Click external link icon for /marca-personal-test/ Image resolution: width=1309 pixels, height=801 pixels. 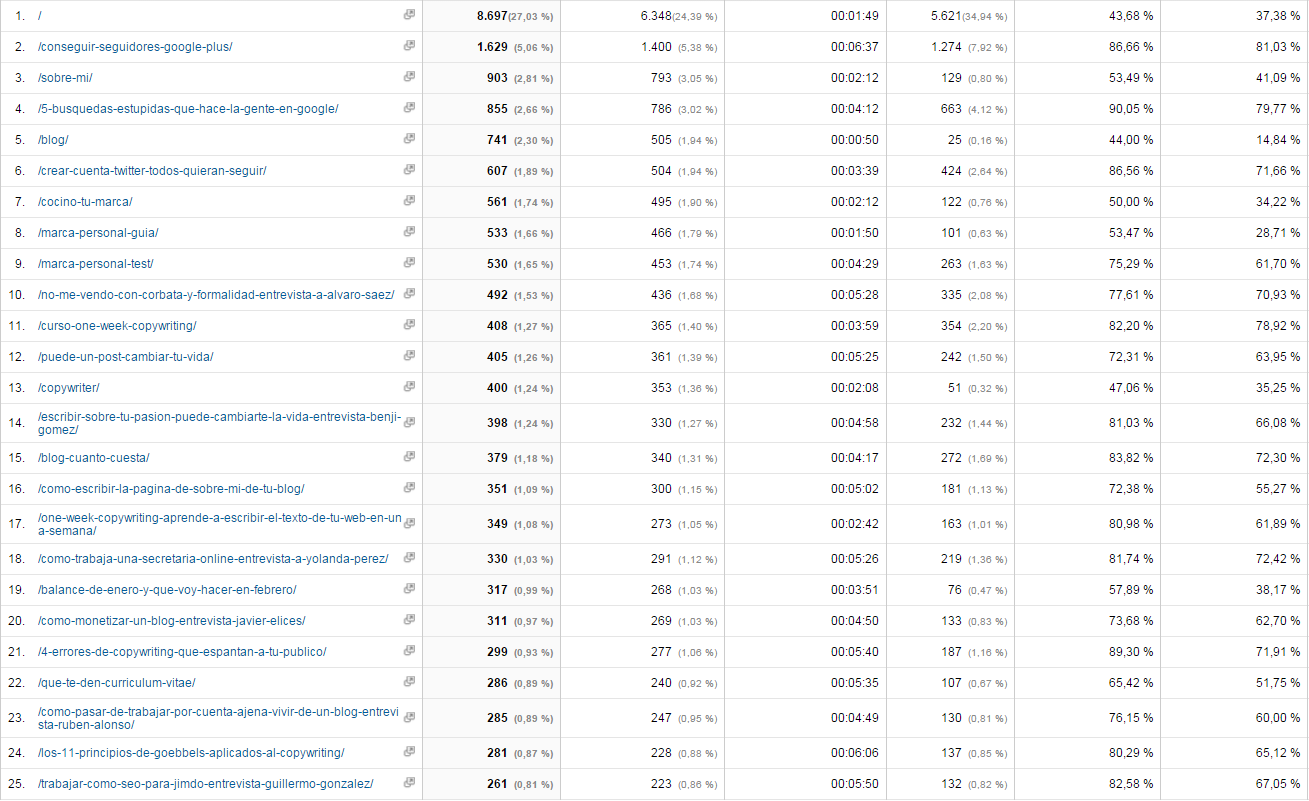tap(409, 263)
